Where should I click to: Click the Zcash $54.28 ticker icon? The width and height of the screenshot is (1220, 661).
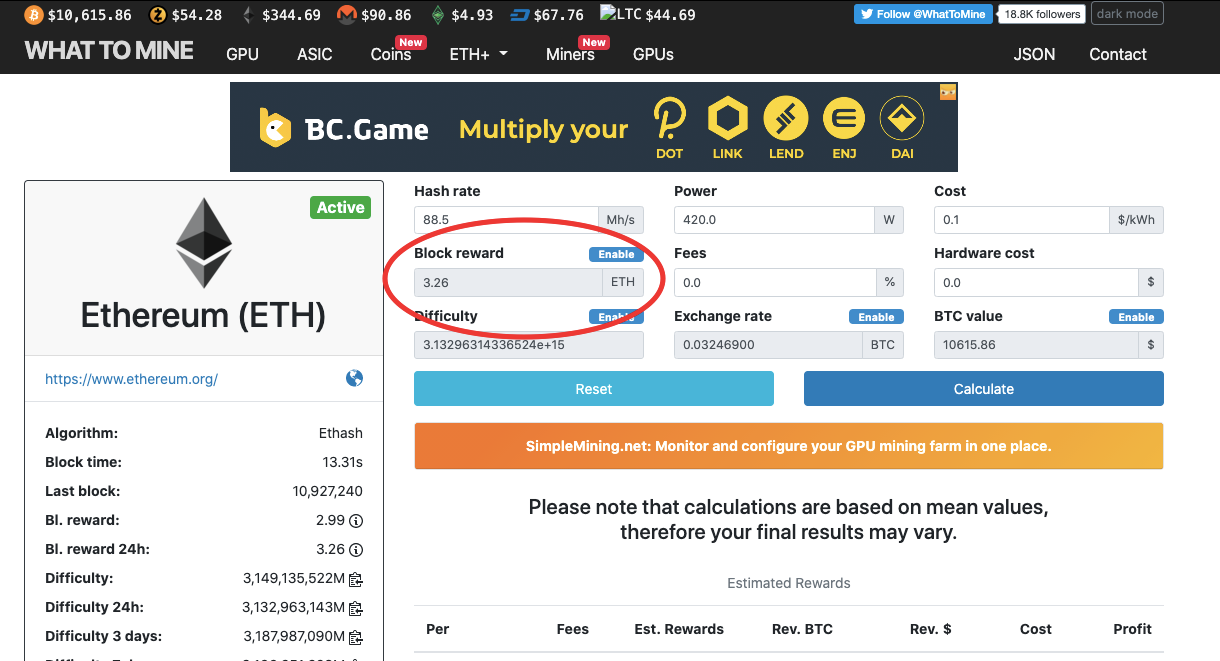157,15
